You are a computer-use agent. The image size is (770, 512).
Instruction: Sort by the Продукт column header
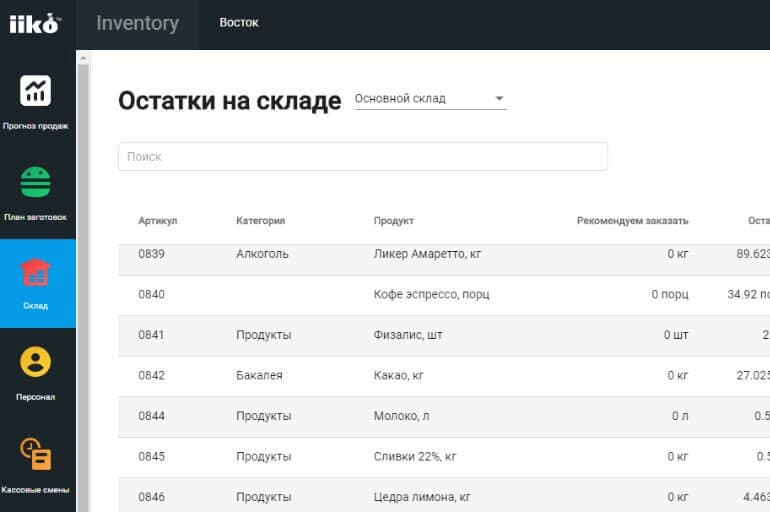pos(394,221)
